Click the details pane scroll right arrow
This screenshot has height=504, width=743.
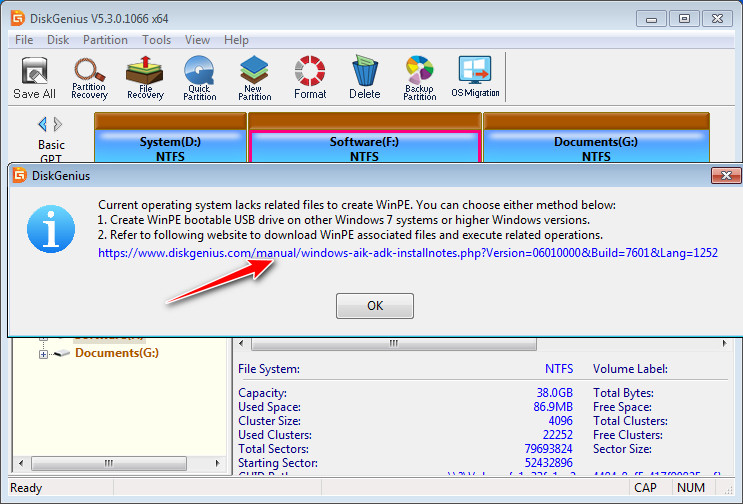724,343
